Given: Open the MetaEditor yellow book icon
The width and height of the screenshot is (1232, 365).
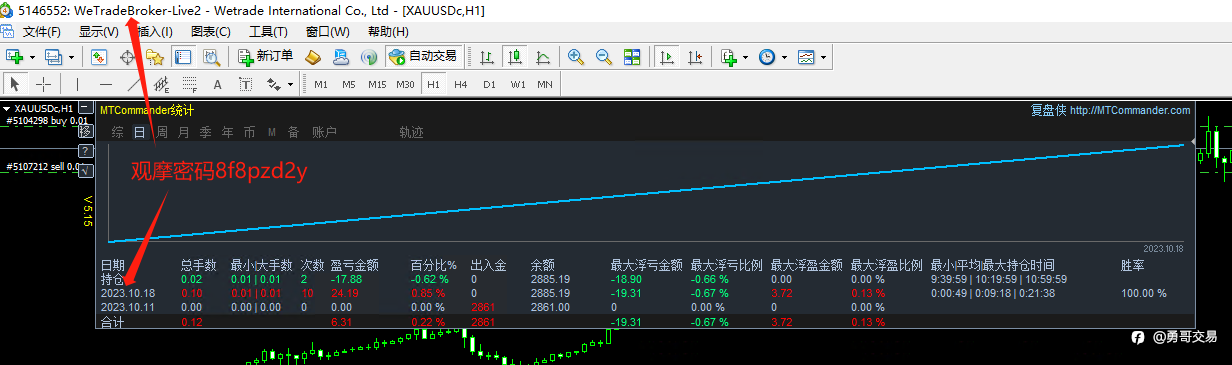Looking at the screenshot, I should click(x=313, y=57).
